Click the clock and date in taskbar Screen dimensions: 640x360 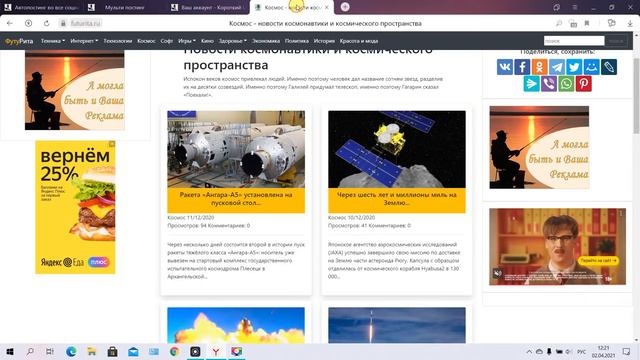[x=603, y=351]
